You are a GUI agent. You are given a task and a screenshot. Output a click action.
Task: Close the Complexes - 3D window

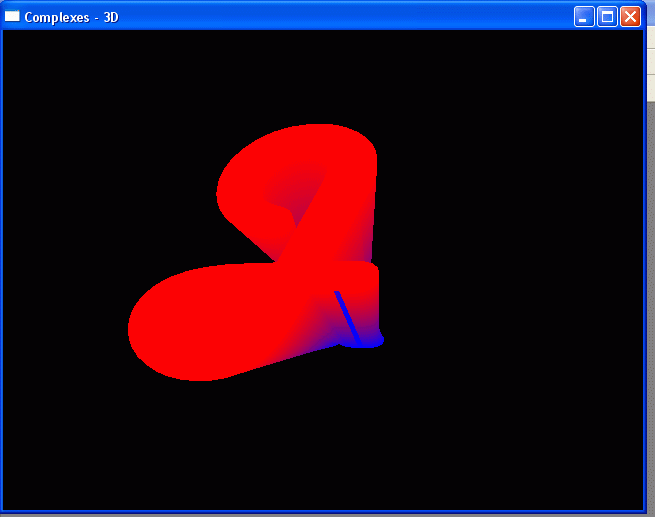(630, 17)
